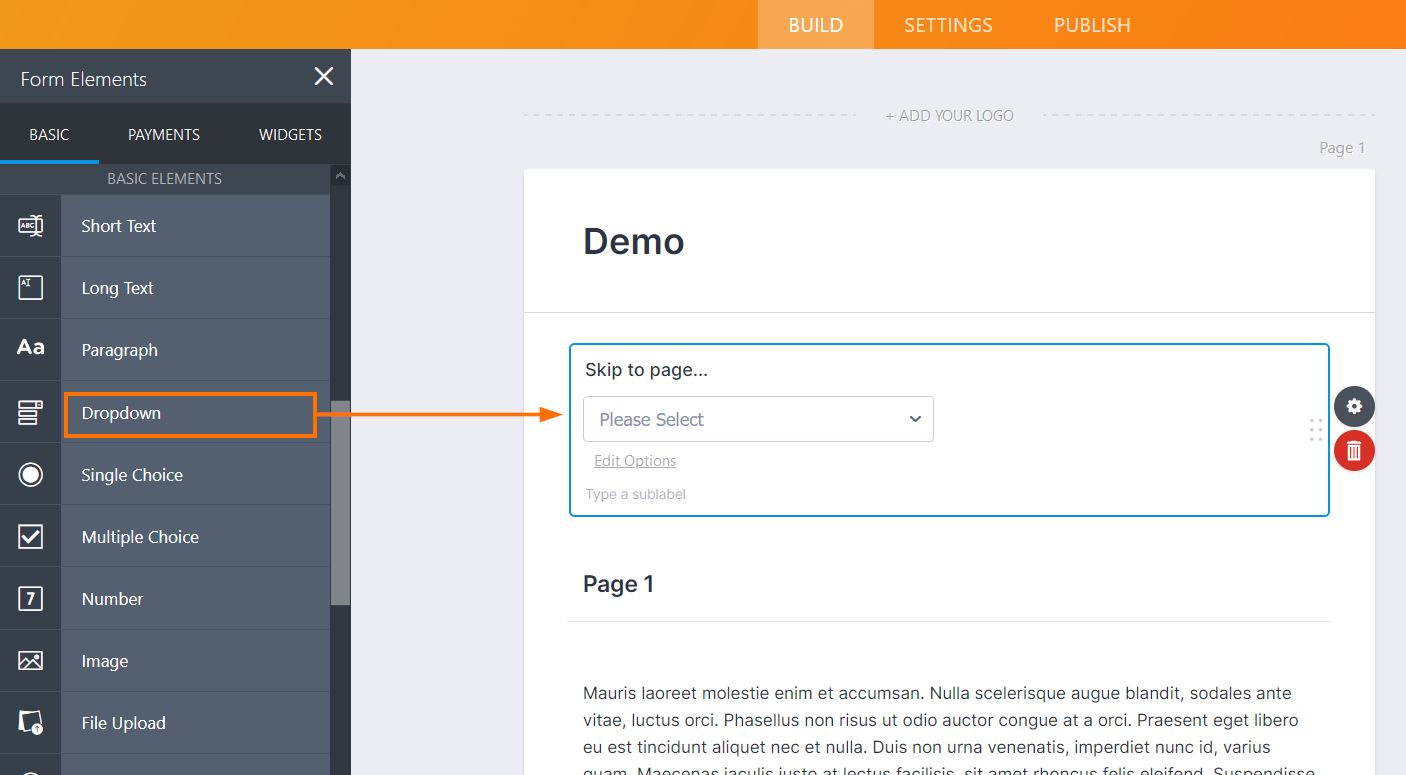Close the Form Elements panel
This screenshot has width=1406, height=775.
click(323, 76)
